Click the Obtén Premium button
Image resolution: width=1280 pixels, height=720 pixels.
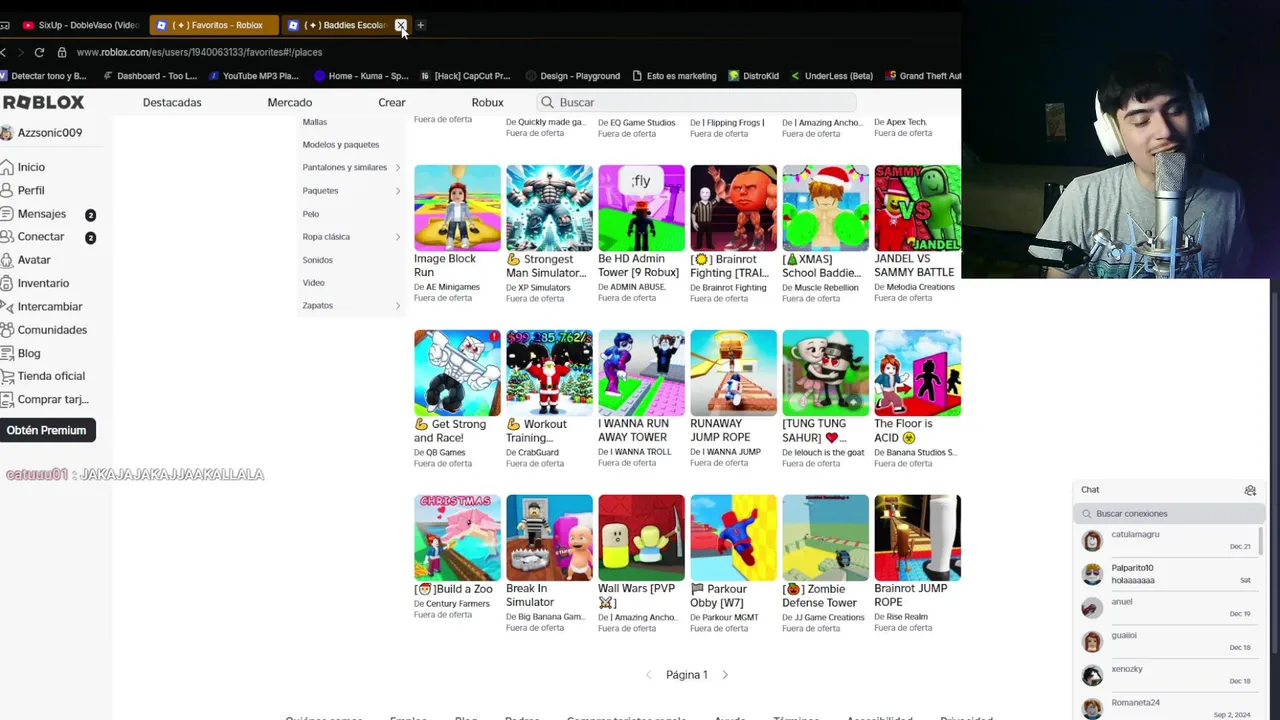[47, 430]
